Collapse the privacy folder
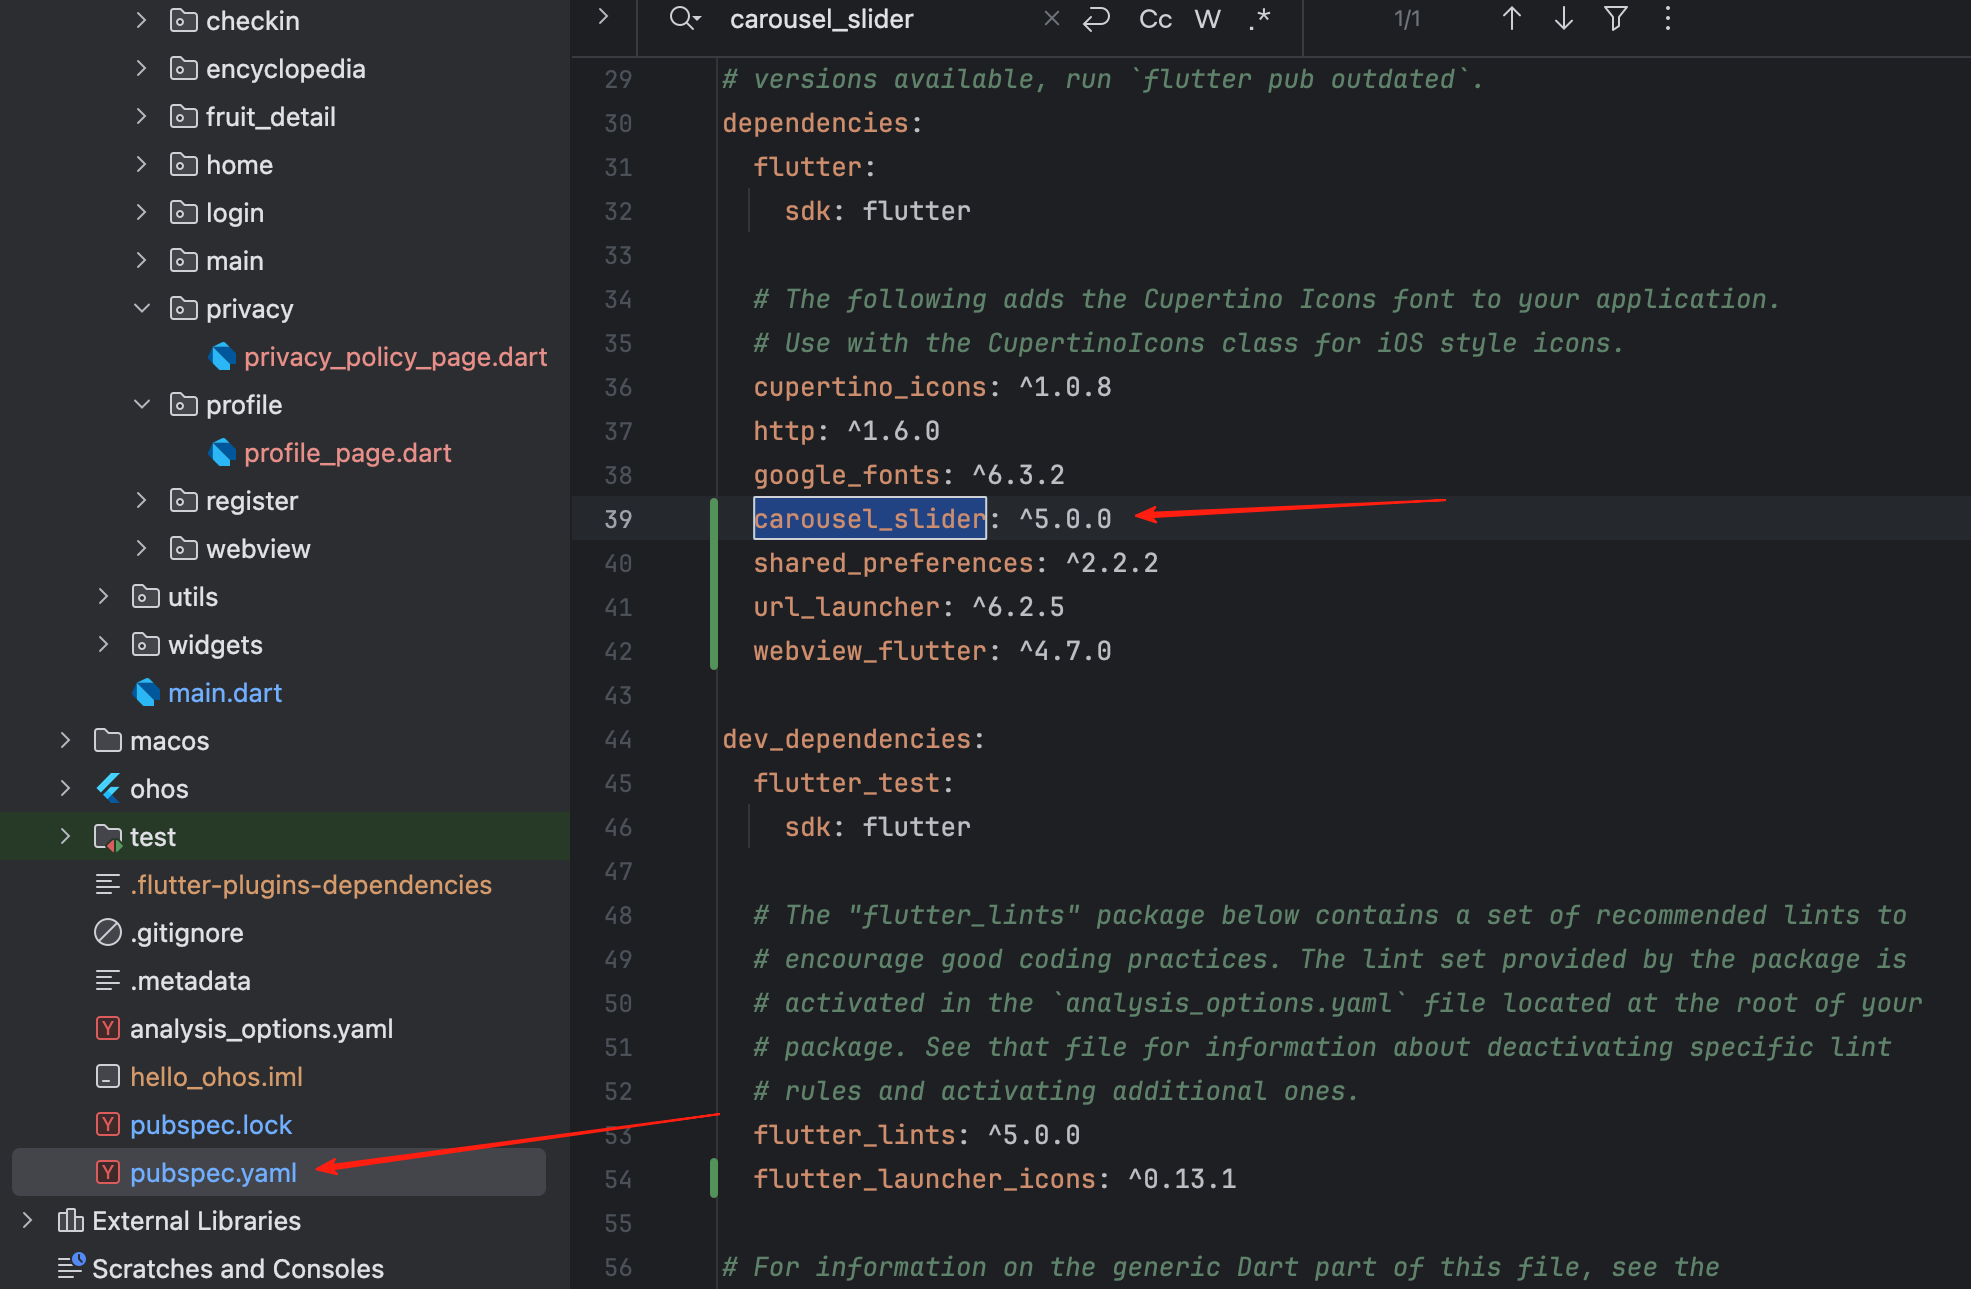This screenshot has height=1290, width=1972. (142, 309)
